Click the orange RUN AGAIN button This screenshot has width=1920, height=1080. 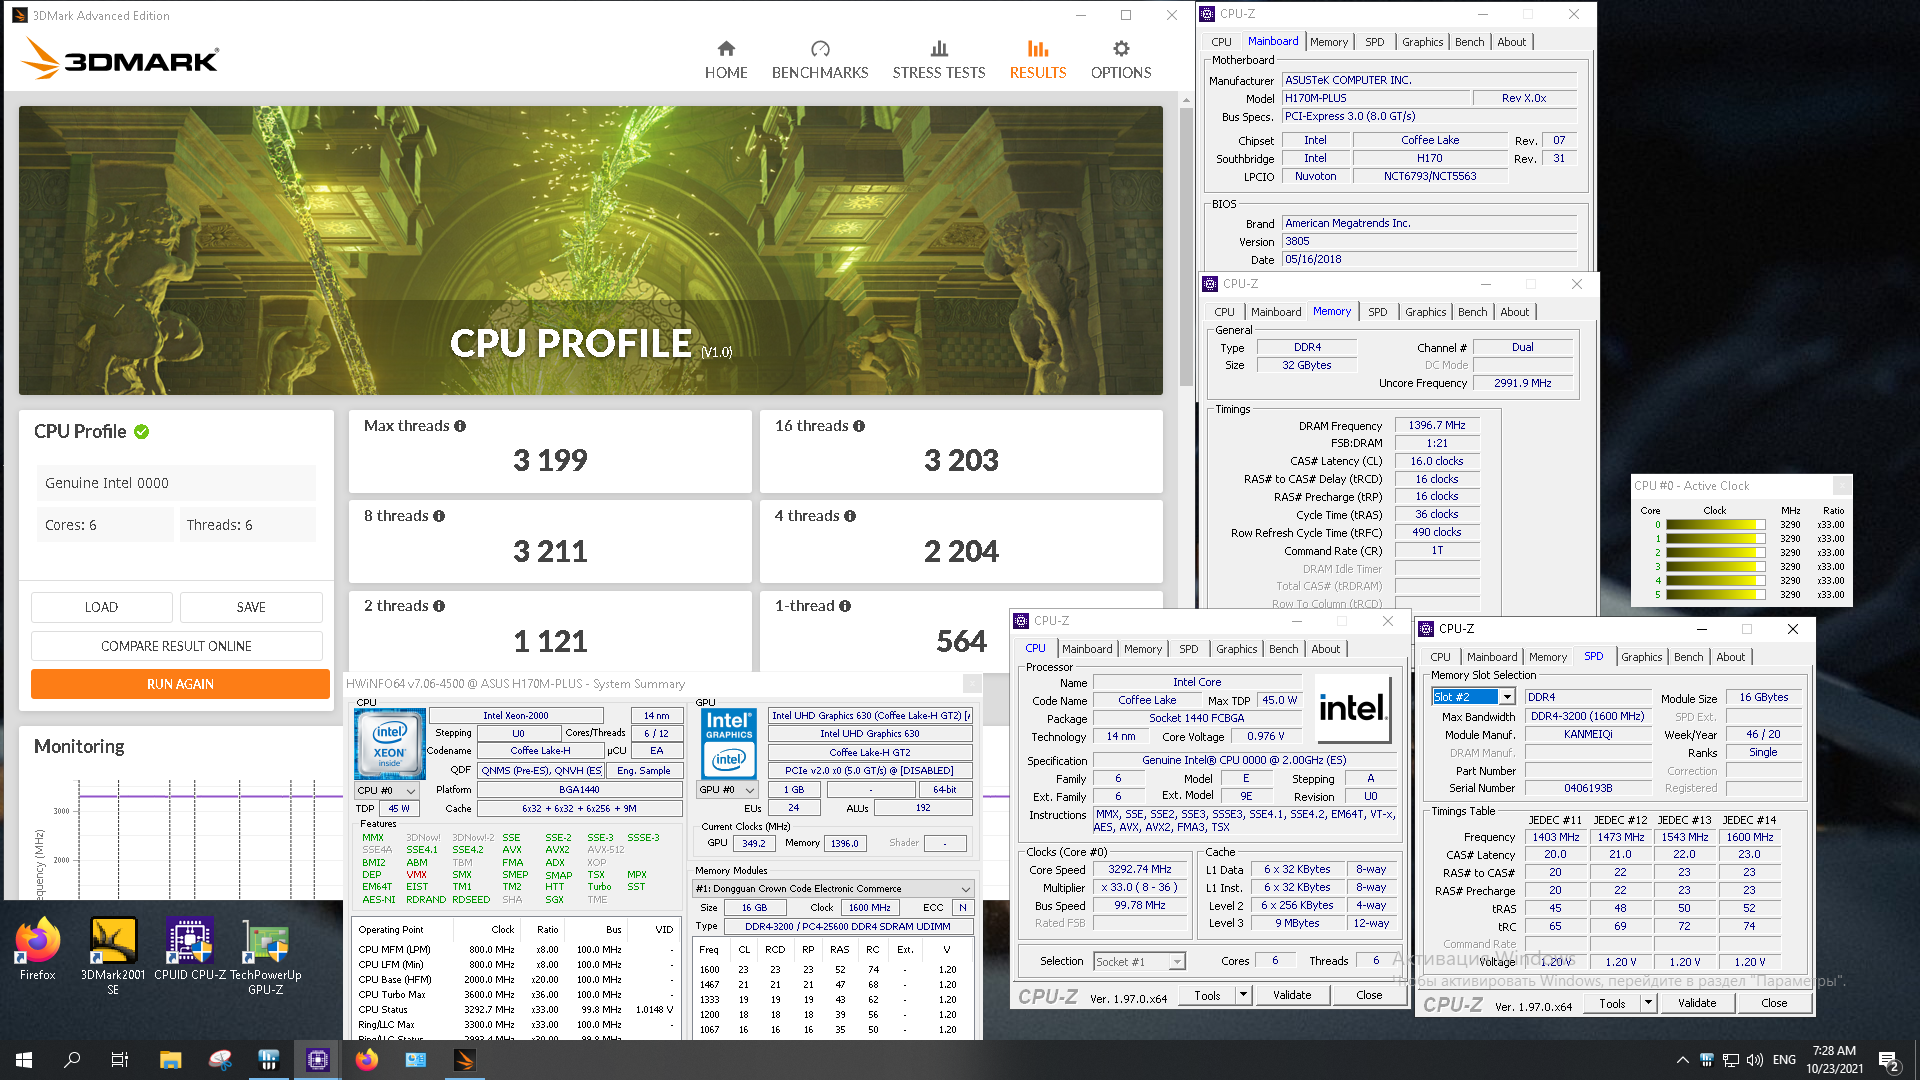point(180,684)
